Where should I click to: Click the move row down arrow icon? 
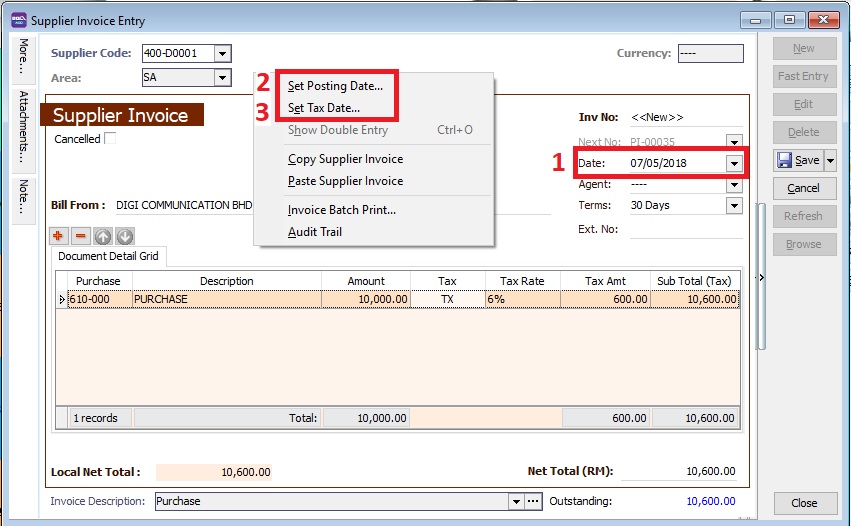tap(124, 236)
